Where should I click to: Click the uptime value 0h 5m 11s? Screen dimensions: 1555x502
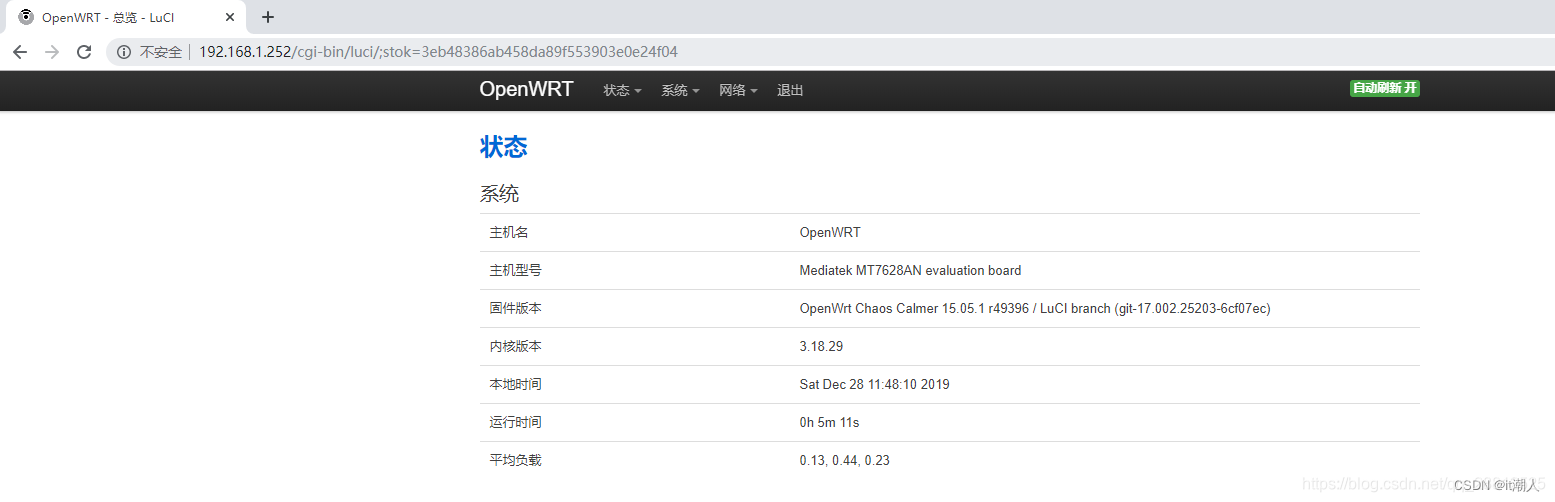(x=829, y=422)
